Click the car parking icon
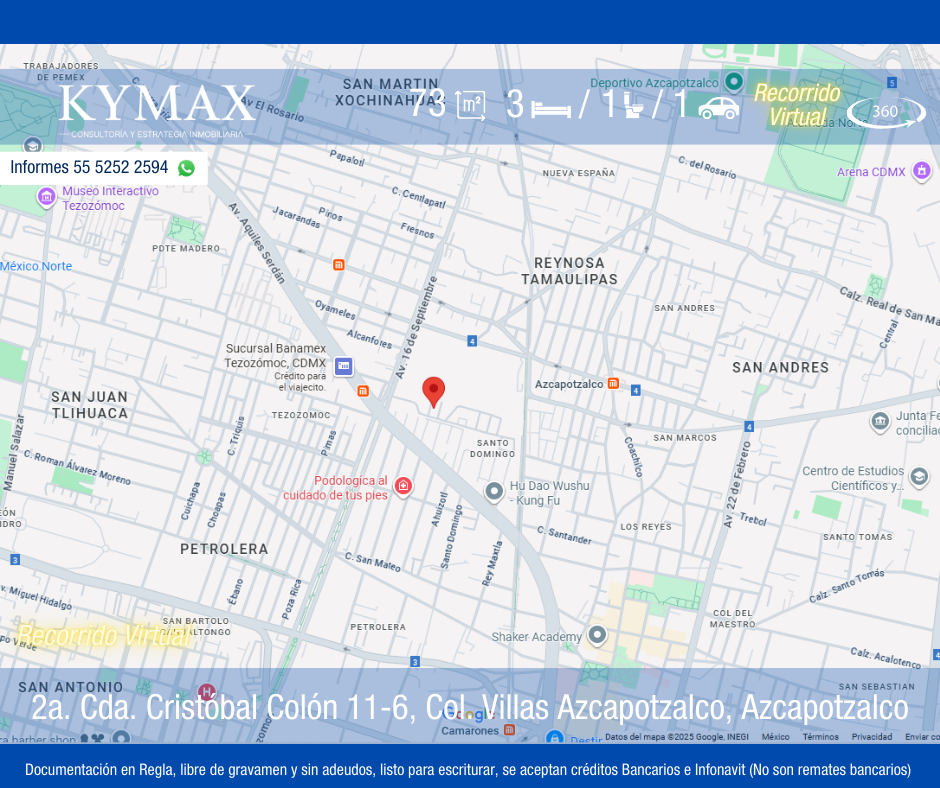 [718, 109]
